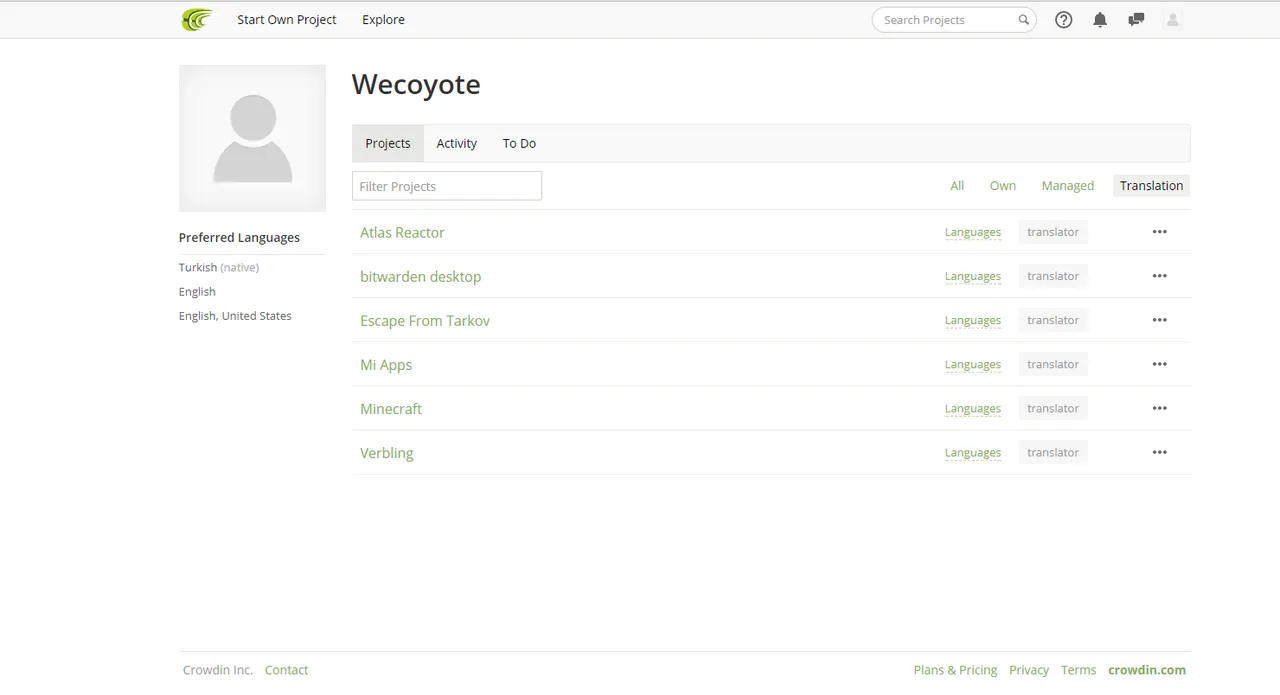This screenshot has width=1280, height=695.
Task: Click Turkish (native) preferred language
Action: click(x=219, y=267)
